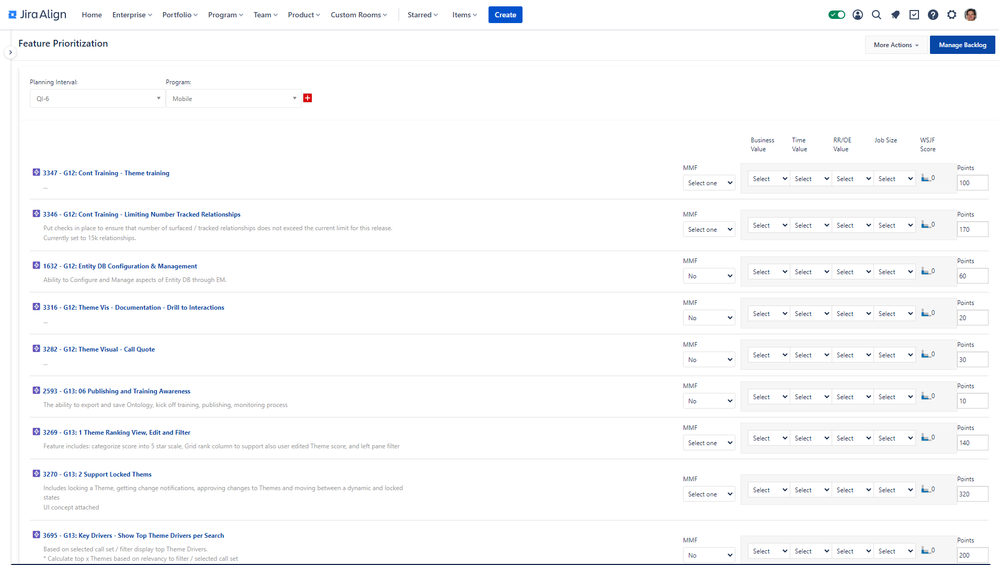Click the Jira Align logo
This screenshot has width=999, height=565.
(37, 14)
